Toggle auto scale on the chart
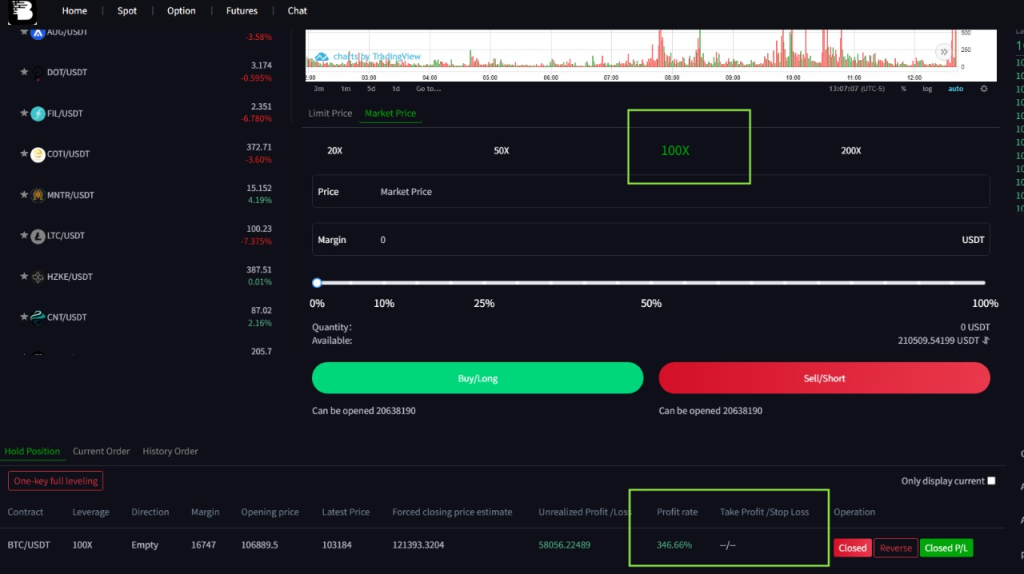This screenshot has width=1024, height=574. click(955, 89)
